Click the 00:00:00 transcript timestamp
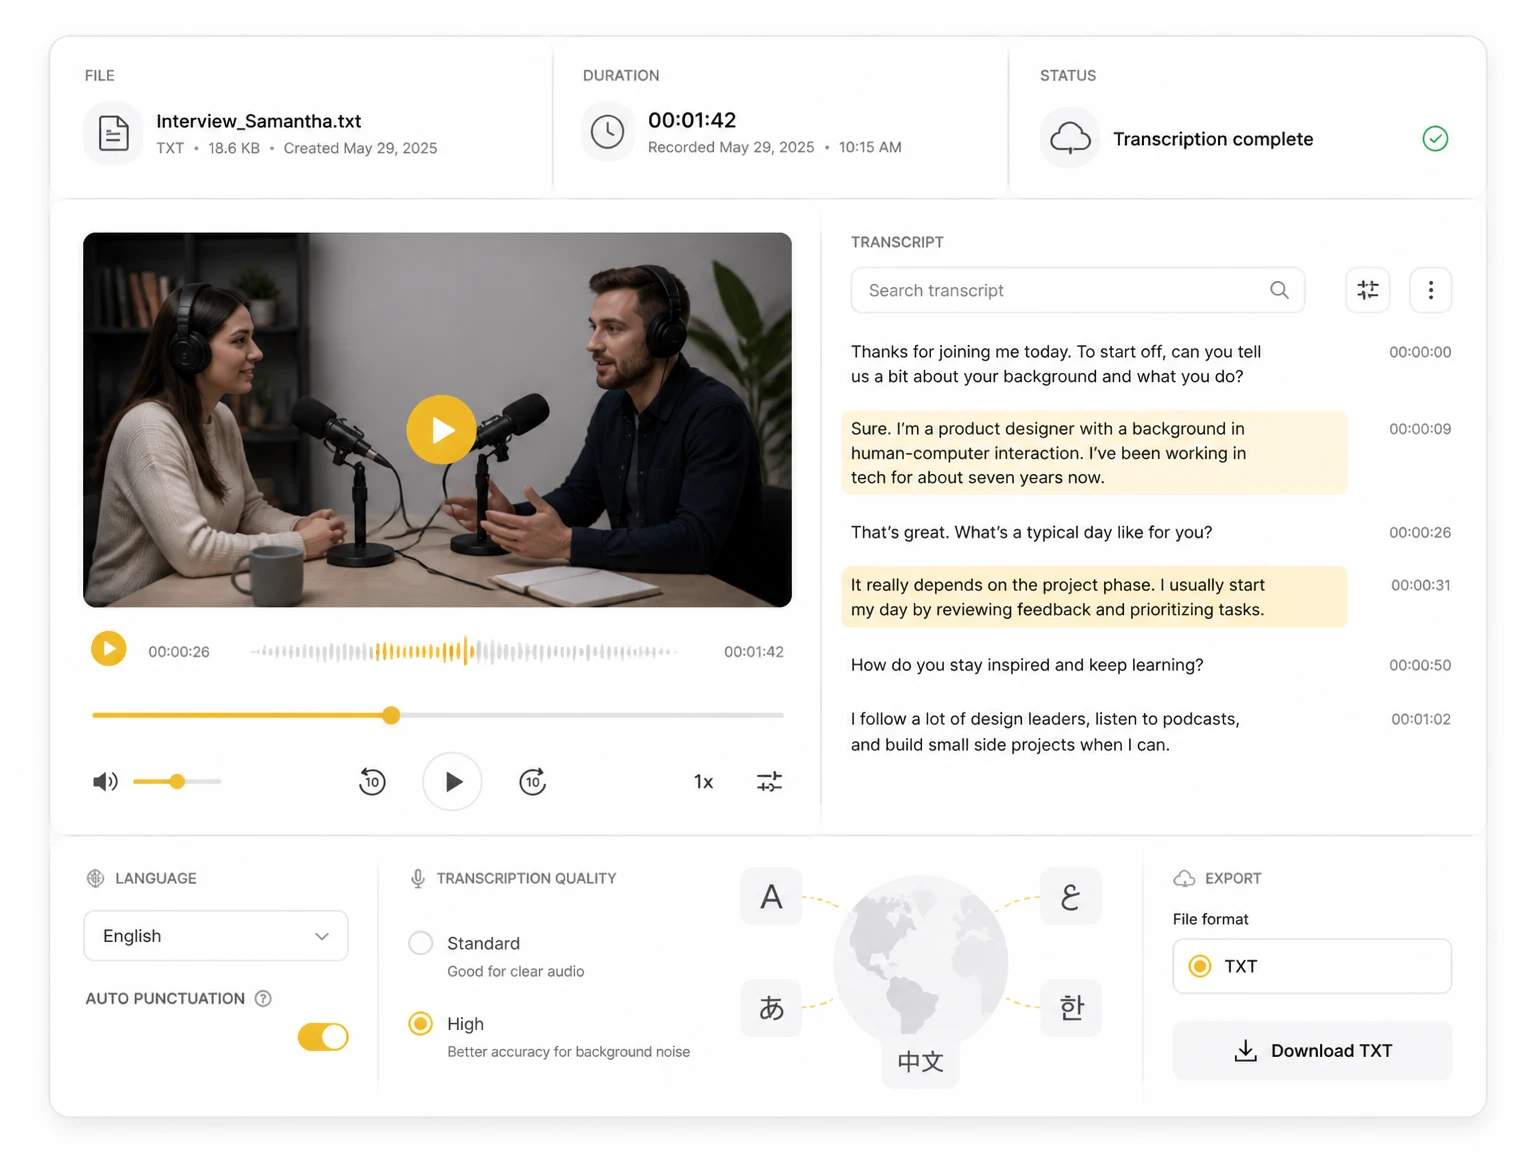Screen dimensions: 1536x1152 [1420, 352]
